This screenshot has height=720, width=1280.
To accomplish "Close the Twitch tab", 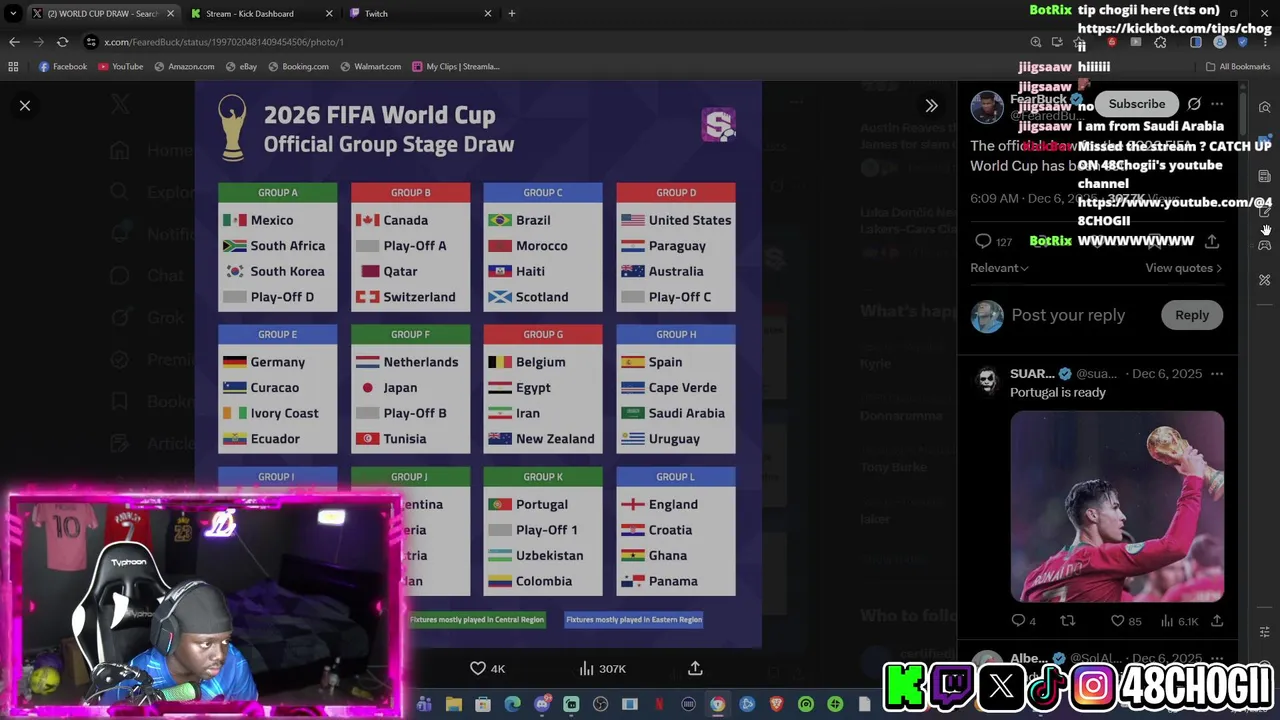I will click(488, 13).
